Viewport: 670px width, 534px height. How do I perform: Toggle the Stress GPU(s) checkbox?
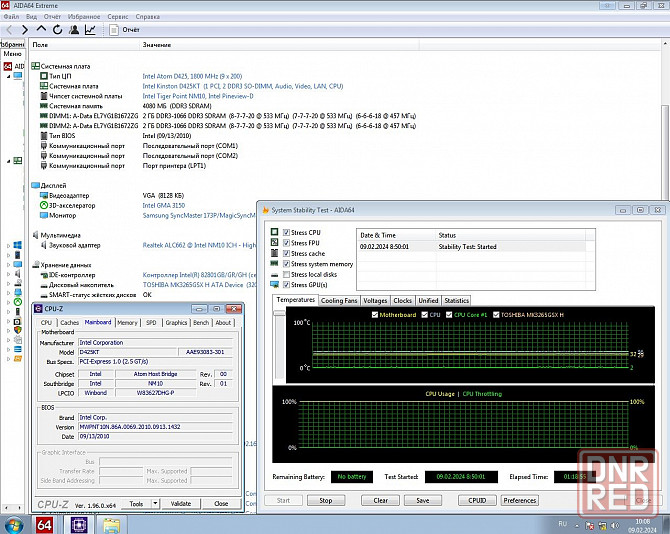click(288, 285)
